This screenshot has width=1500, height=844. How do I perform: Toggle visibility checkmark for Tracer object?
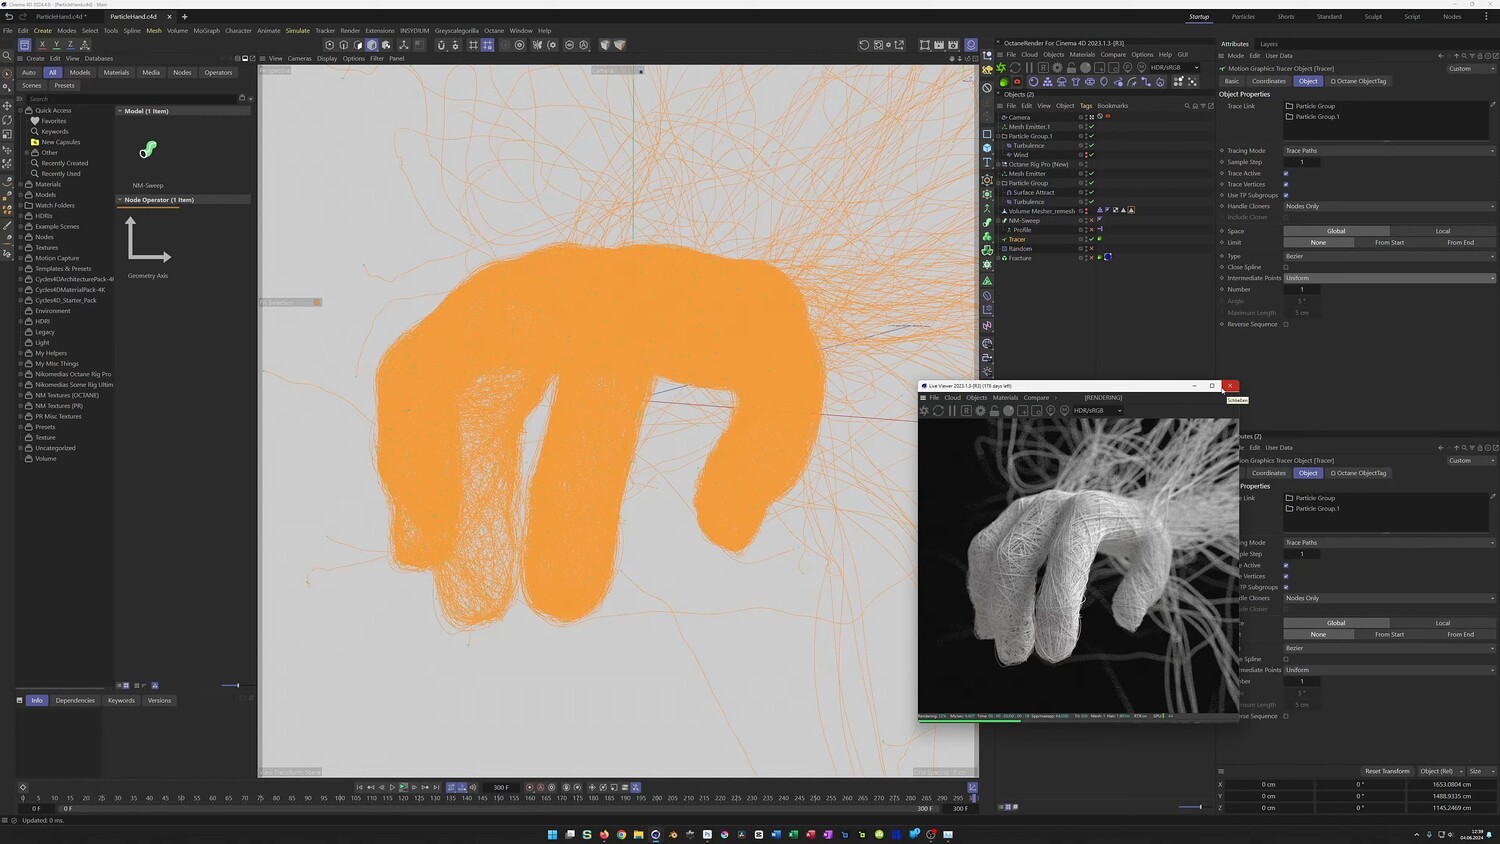1091,239
